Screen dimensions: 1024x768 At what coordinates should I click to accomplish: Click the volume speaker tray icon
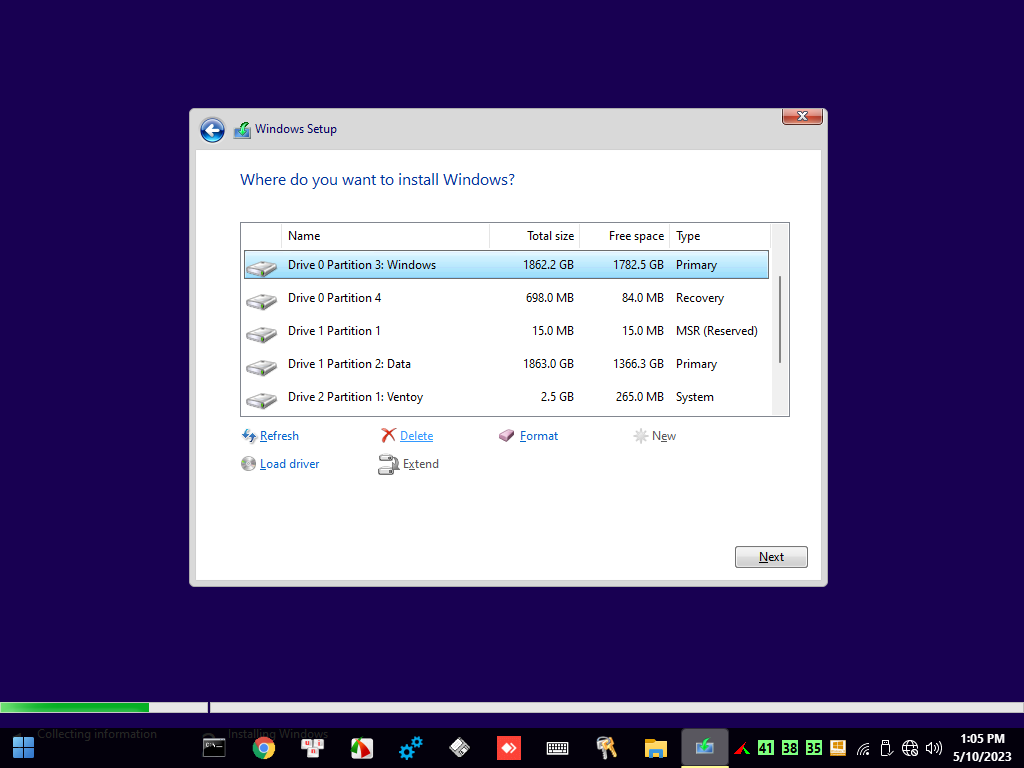[935, 748]
